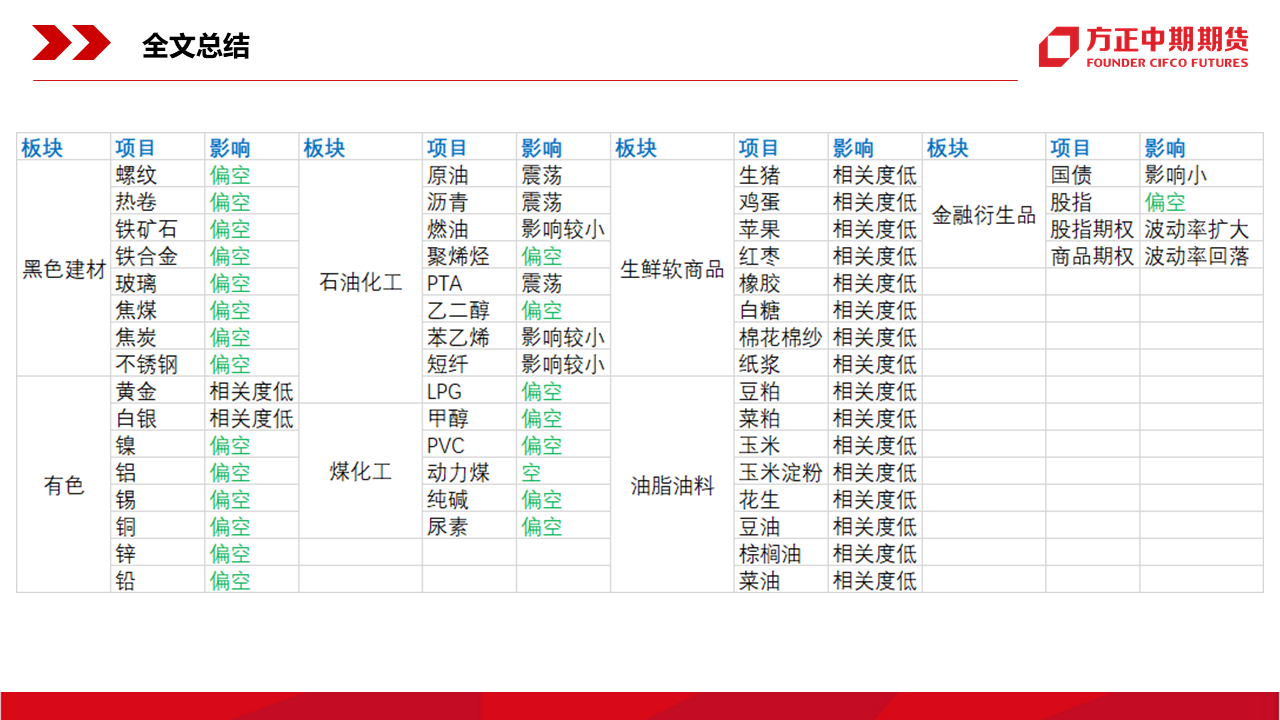Click the 白糖 item cell
The image size is (1280, 720).
tap(781, 310)
